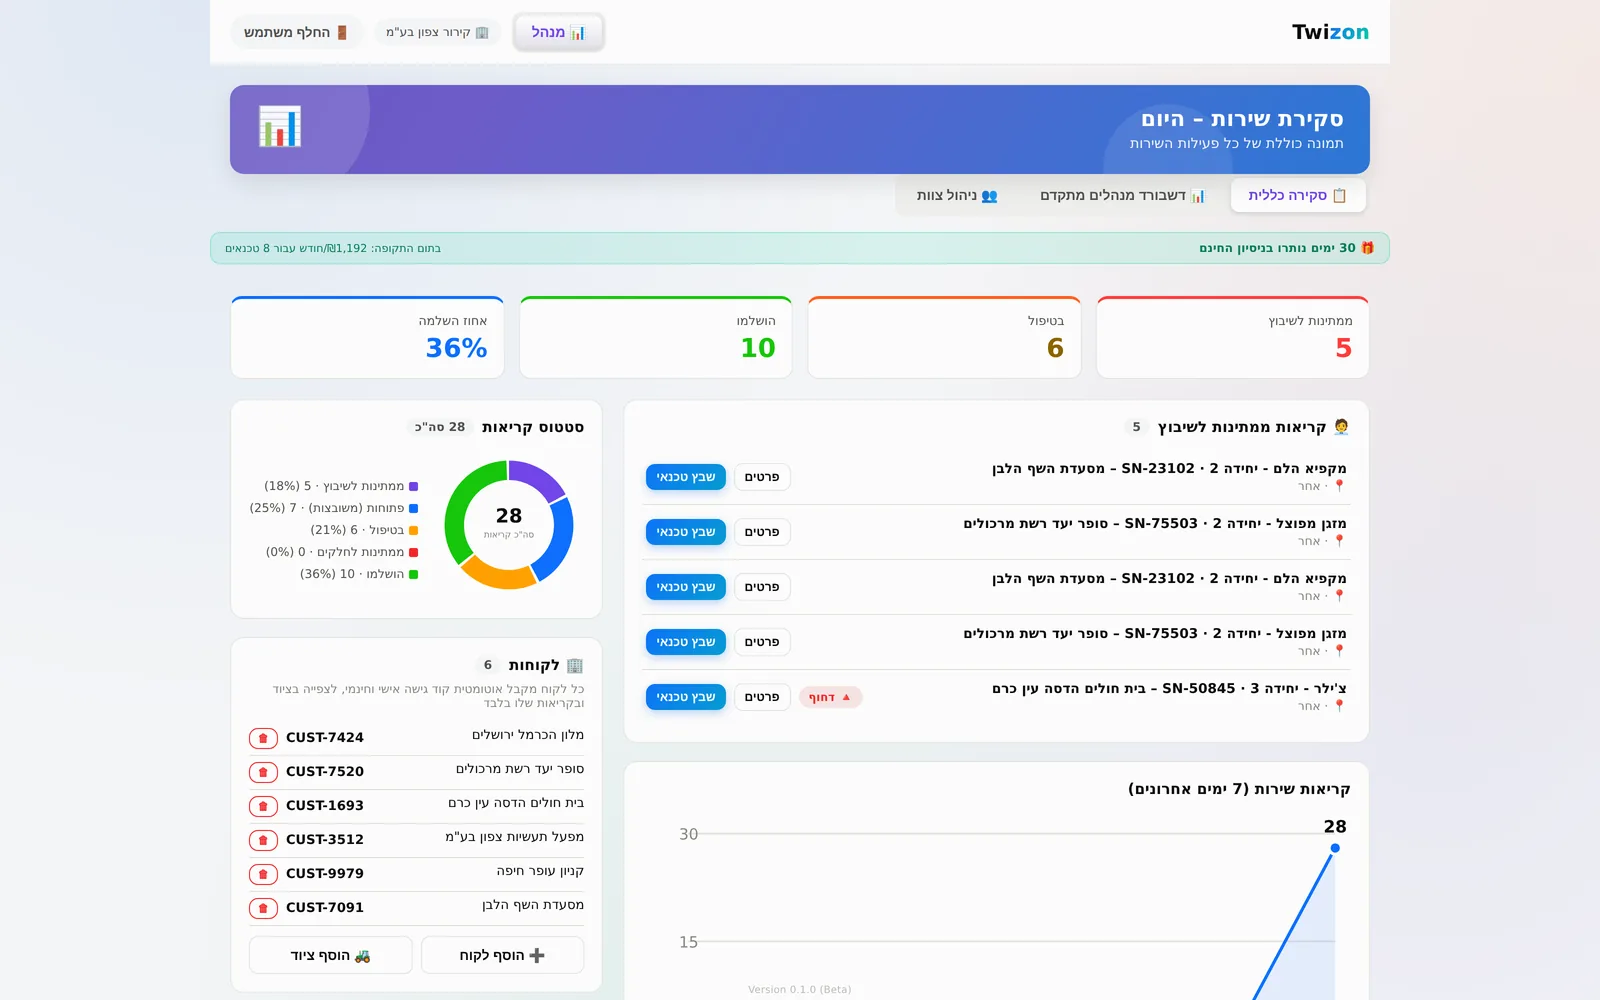Click the purple ממתינות לשיבוץ legend swatch
This screenshot has width=1600, height=1000.
click(413, 486)
